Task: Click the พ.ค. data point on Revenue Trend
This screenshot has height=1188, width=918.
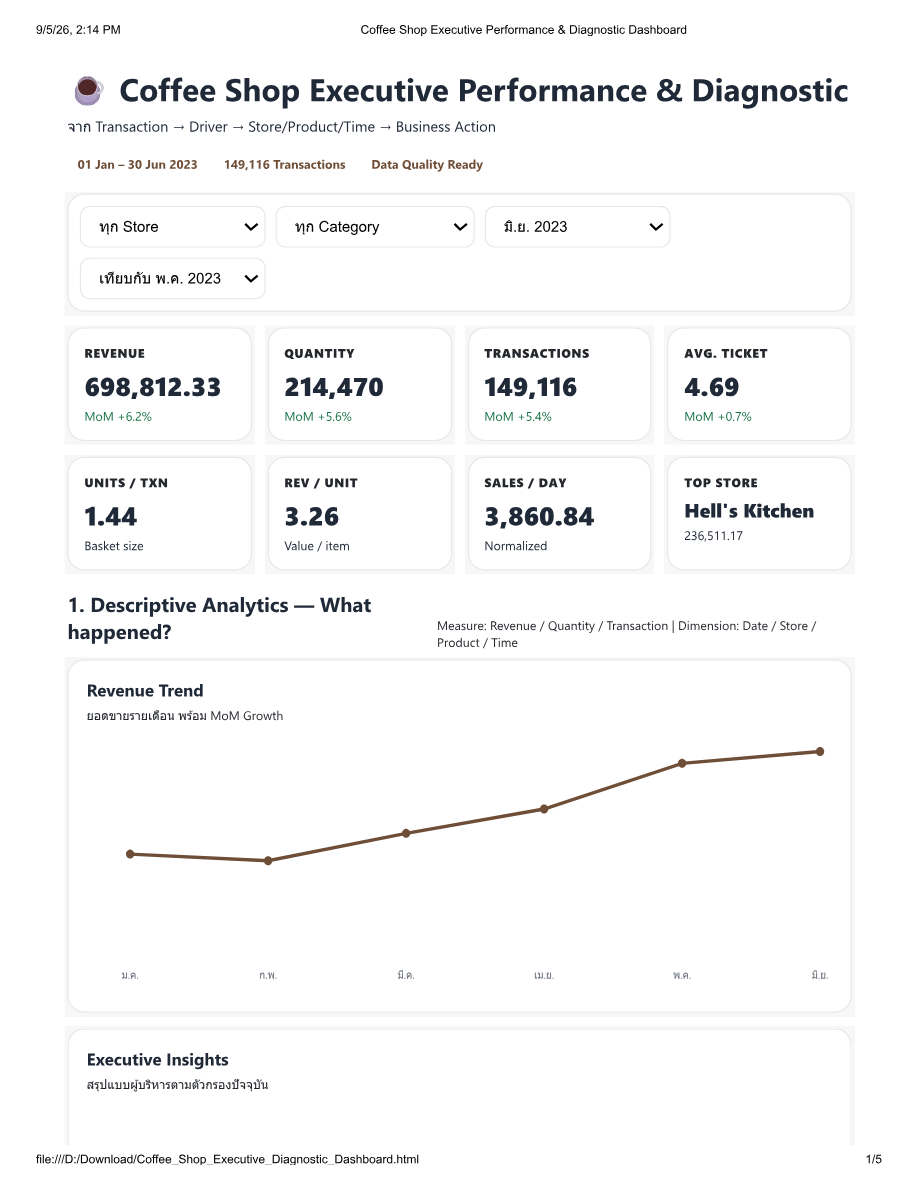Action: [682, 763]
